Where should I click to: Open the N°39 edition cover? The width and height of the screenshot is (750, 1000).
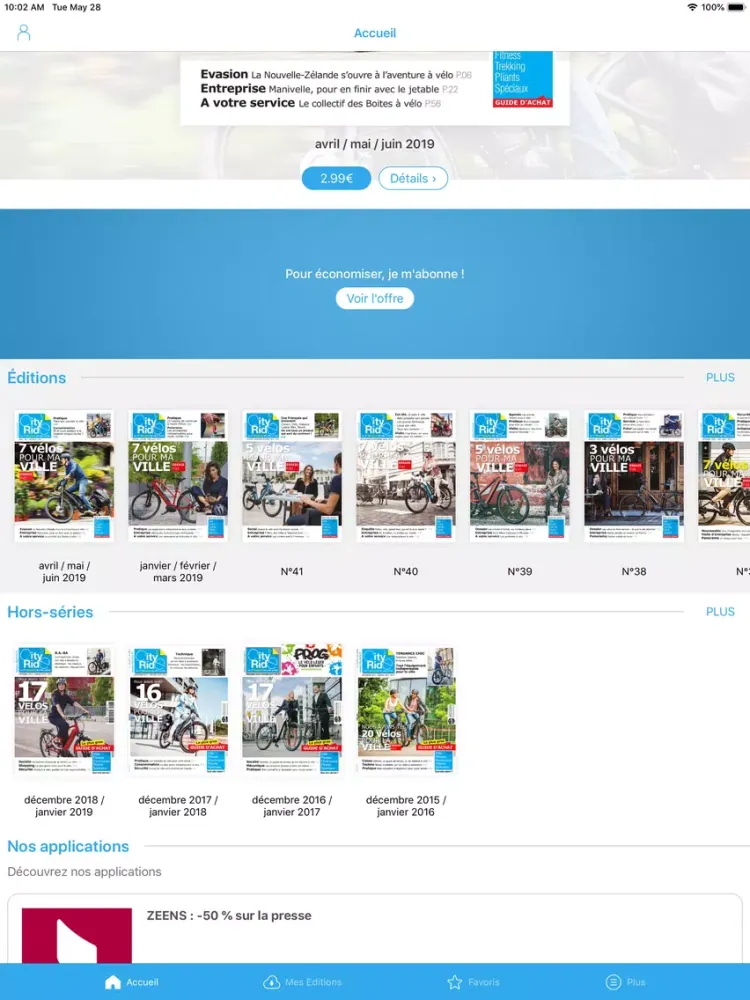[x=520, y=476]
